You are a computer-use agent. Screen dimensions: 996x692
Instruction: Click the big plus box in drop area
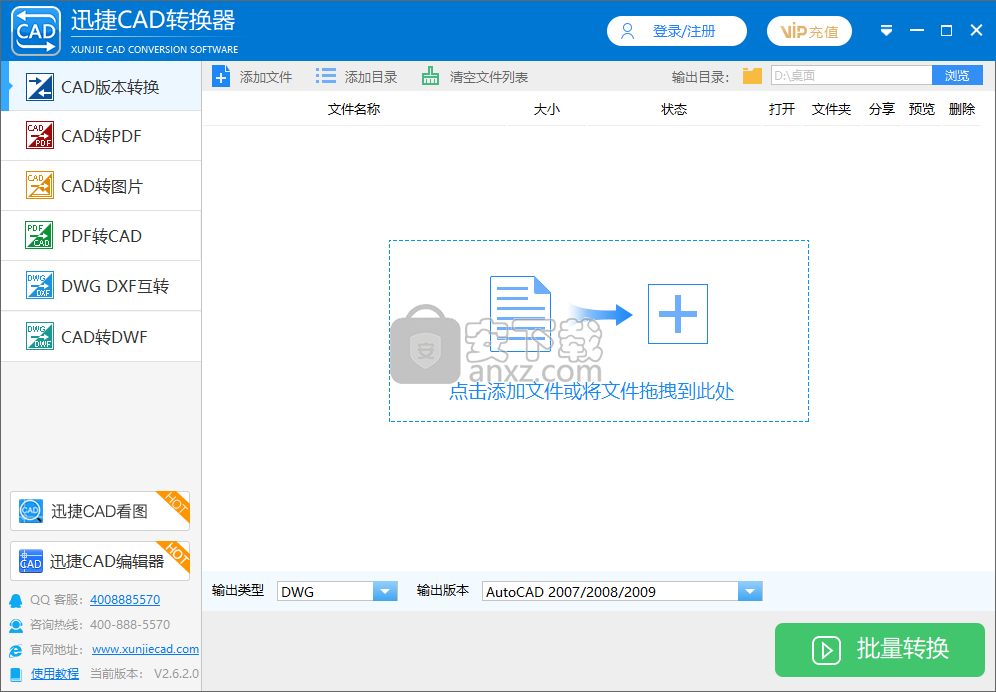click(678, 314)
